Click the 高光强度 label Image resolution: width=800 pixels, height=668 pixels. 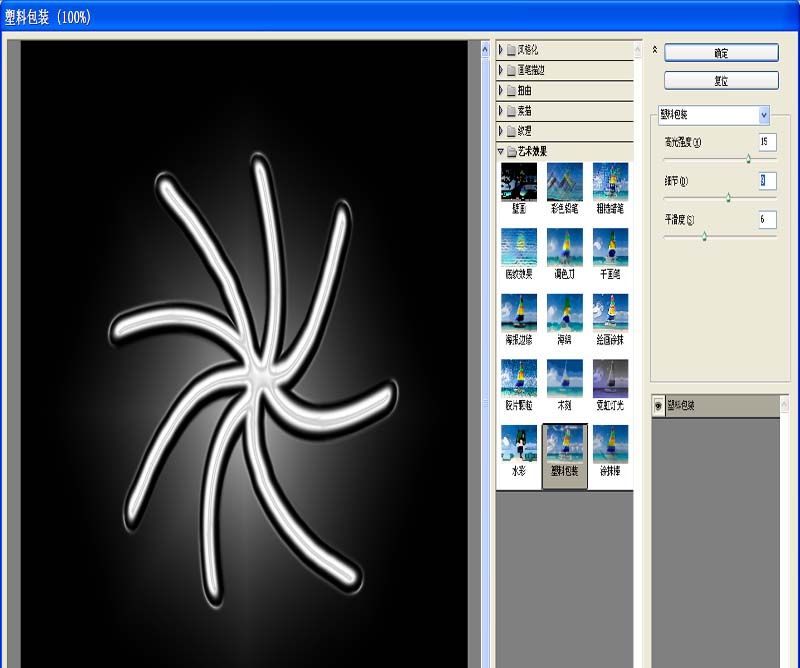(683, 142)
